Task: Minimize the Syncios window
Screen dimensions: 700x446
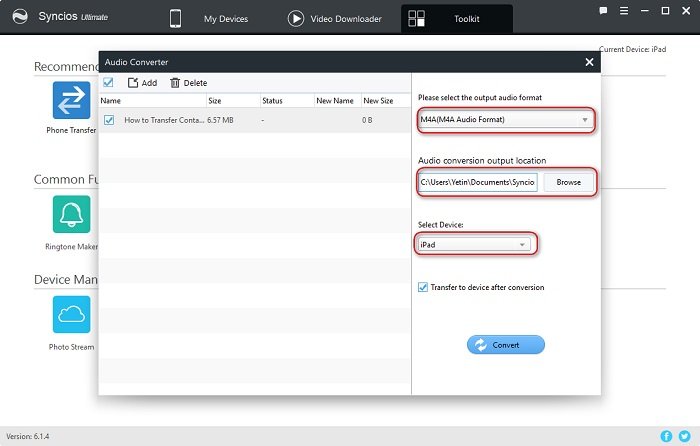Action: point(645,11)
